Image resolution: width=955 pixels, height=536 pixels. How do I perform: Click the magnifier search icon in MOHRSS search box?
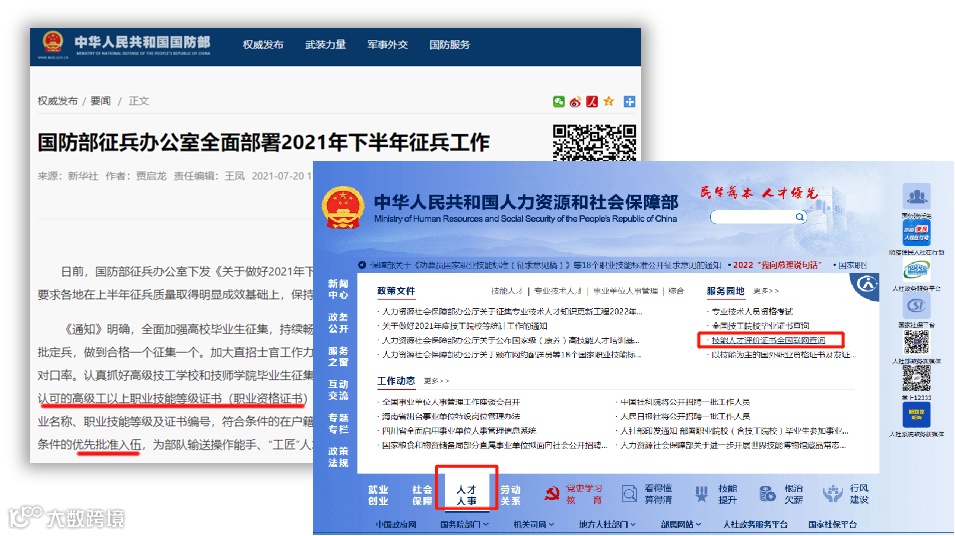(800, 217)
